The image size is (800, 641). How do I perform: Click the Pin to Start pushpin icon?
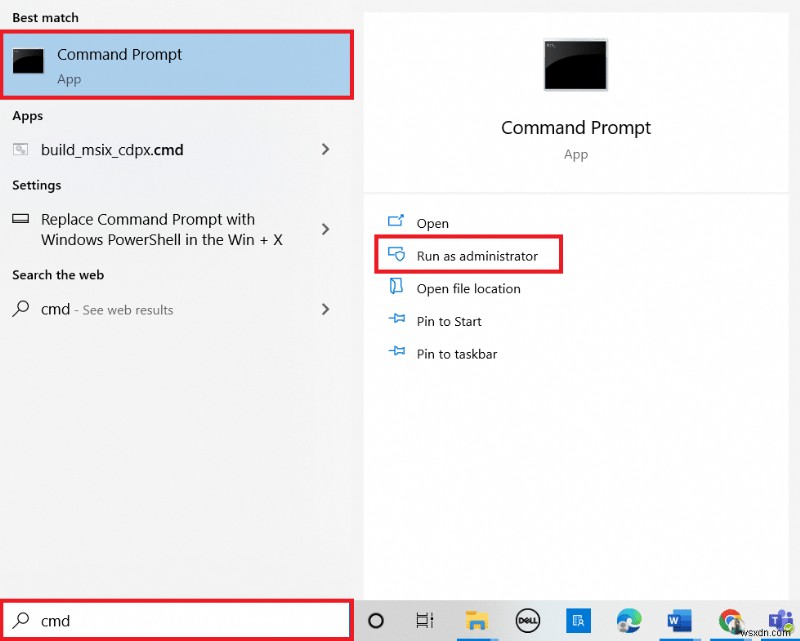point(398,321)
